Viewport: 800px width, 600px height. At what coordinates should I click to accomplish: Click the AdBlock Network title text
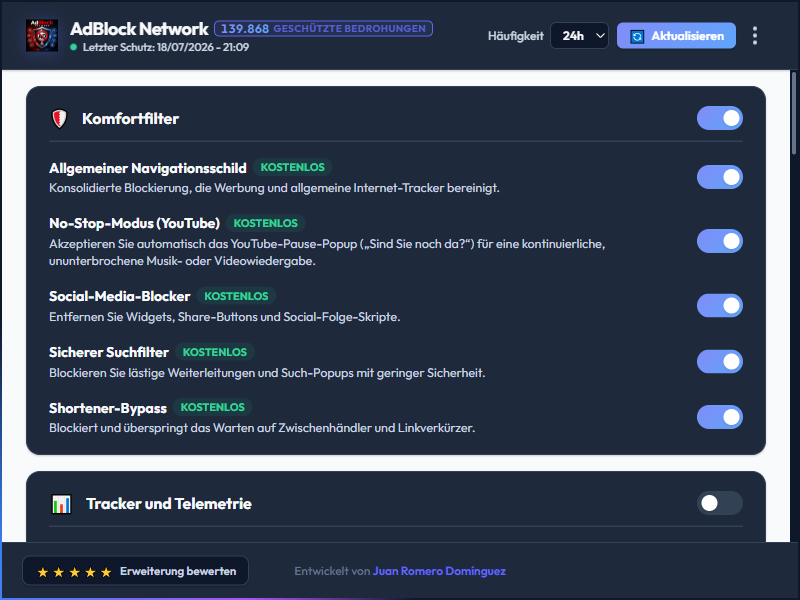pos(139,29)
